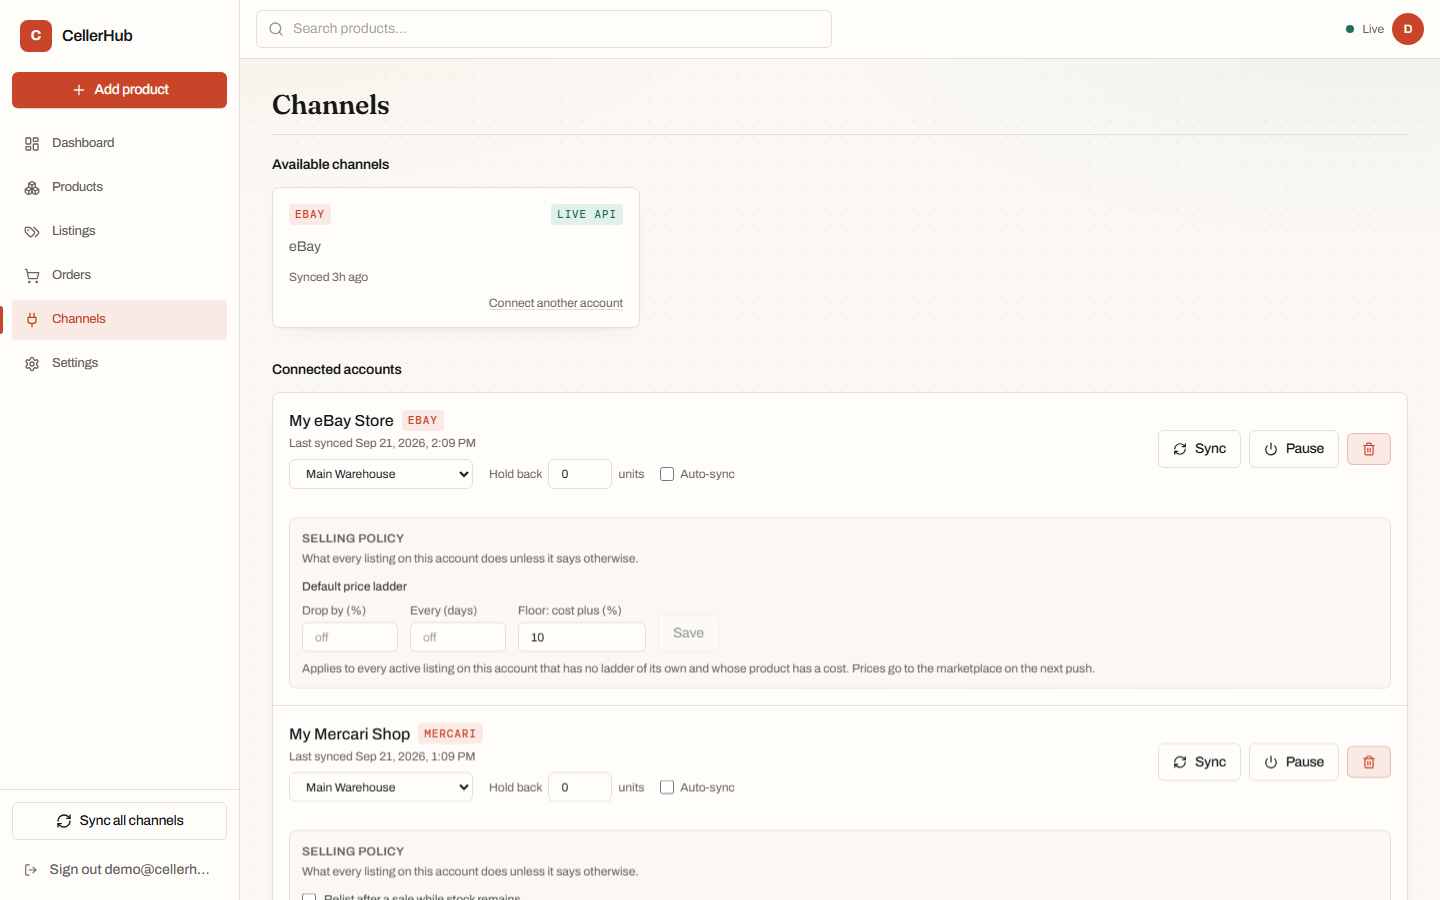Click the Drop by (%) field
The width and height of the screenshot is (1440, 900).
350,637
